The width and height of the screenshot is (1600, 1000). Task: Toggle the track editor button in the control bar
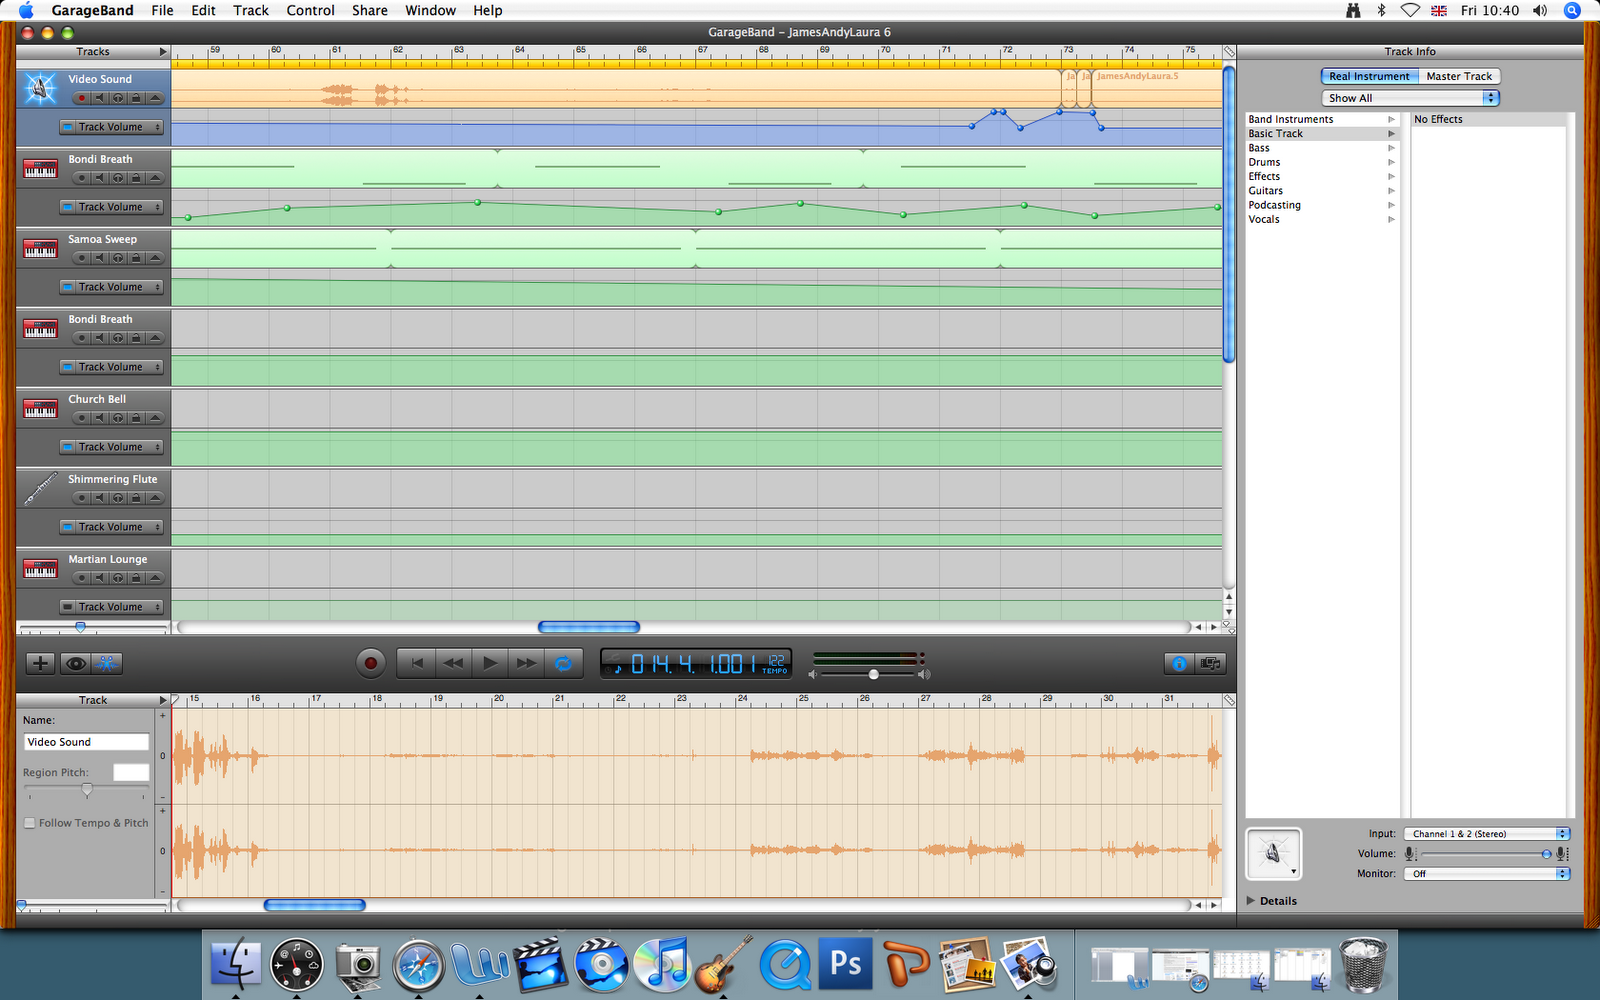(x=107, y=663)
